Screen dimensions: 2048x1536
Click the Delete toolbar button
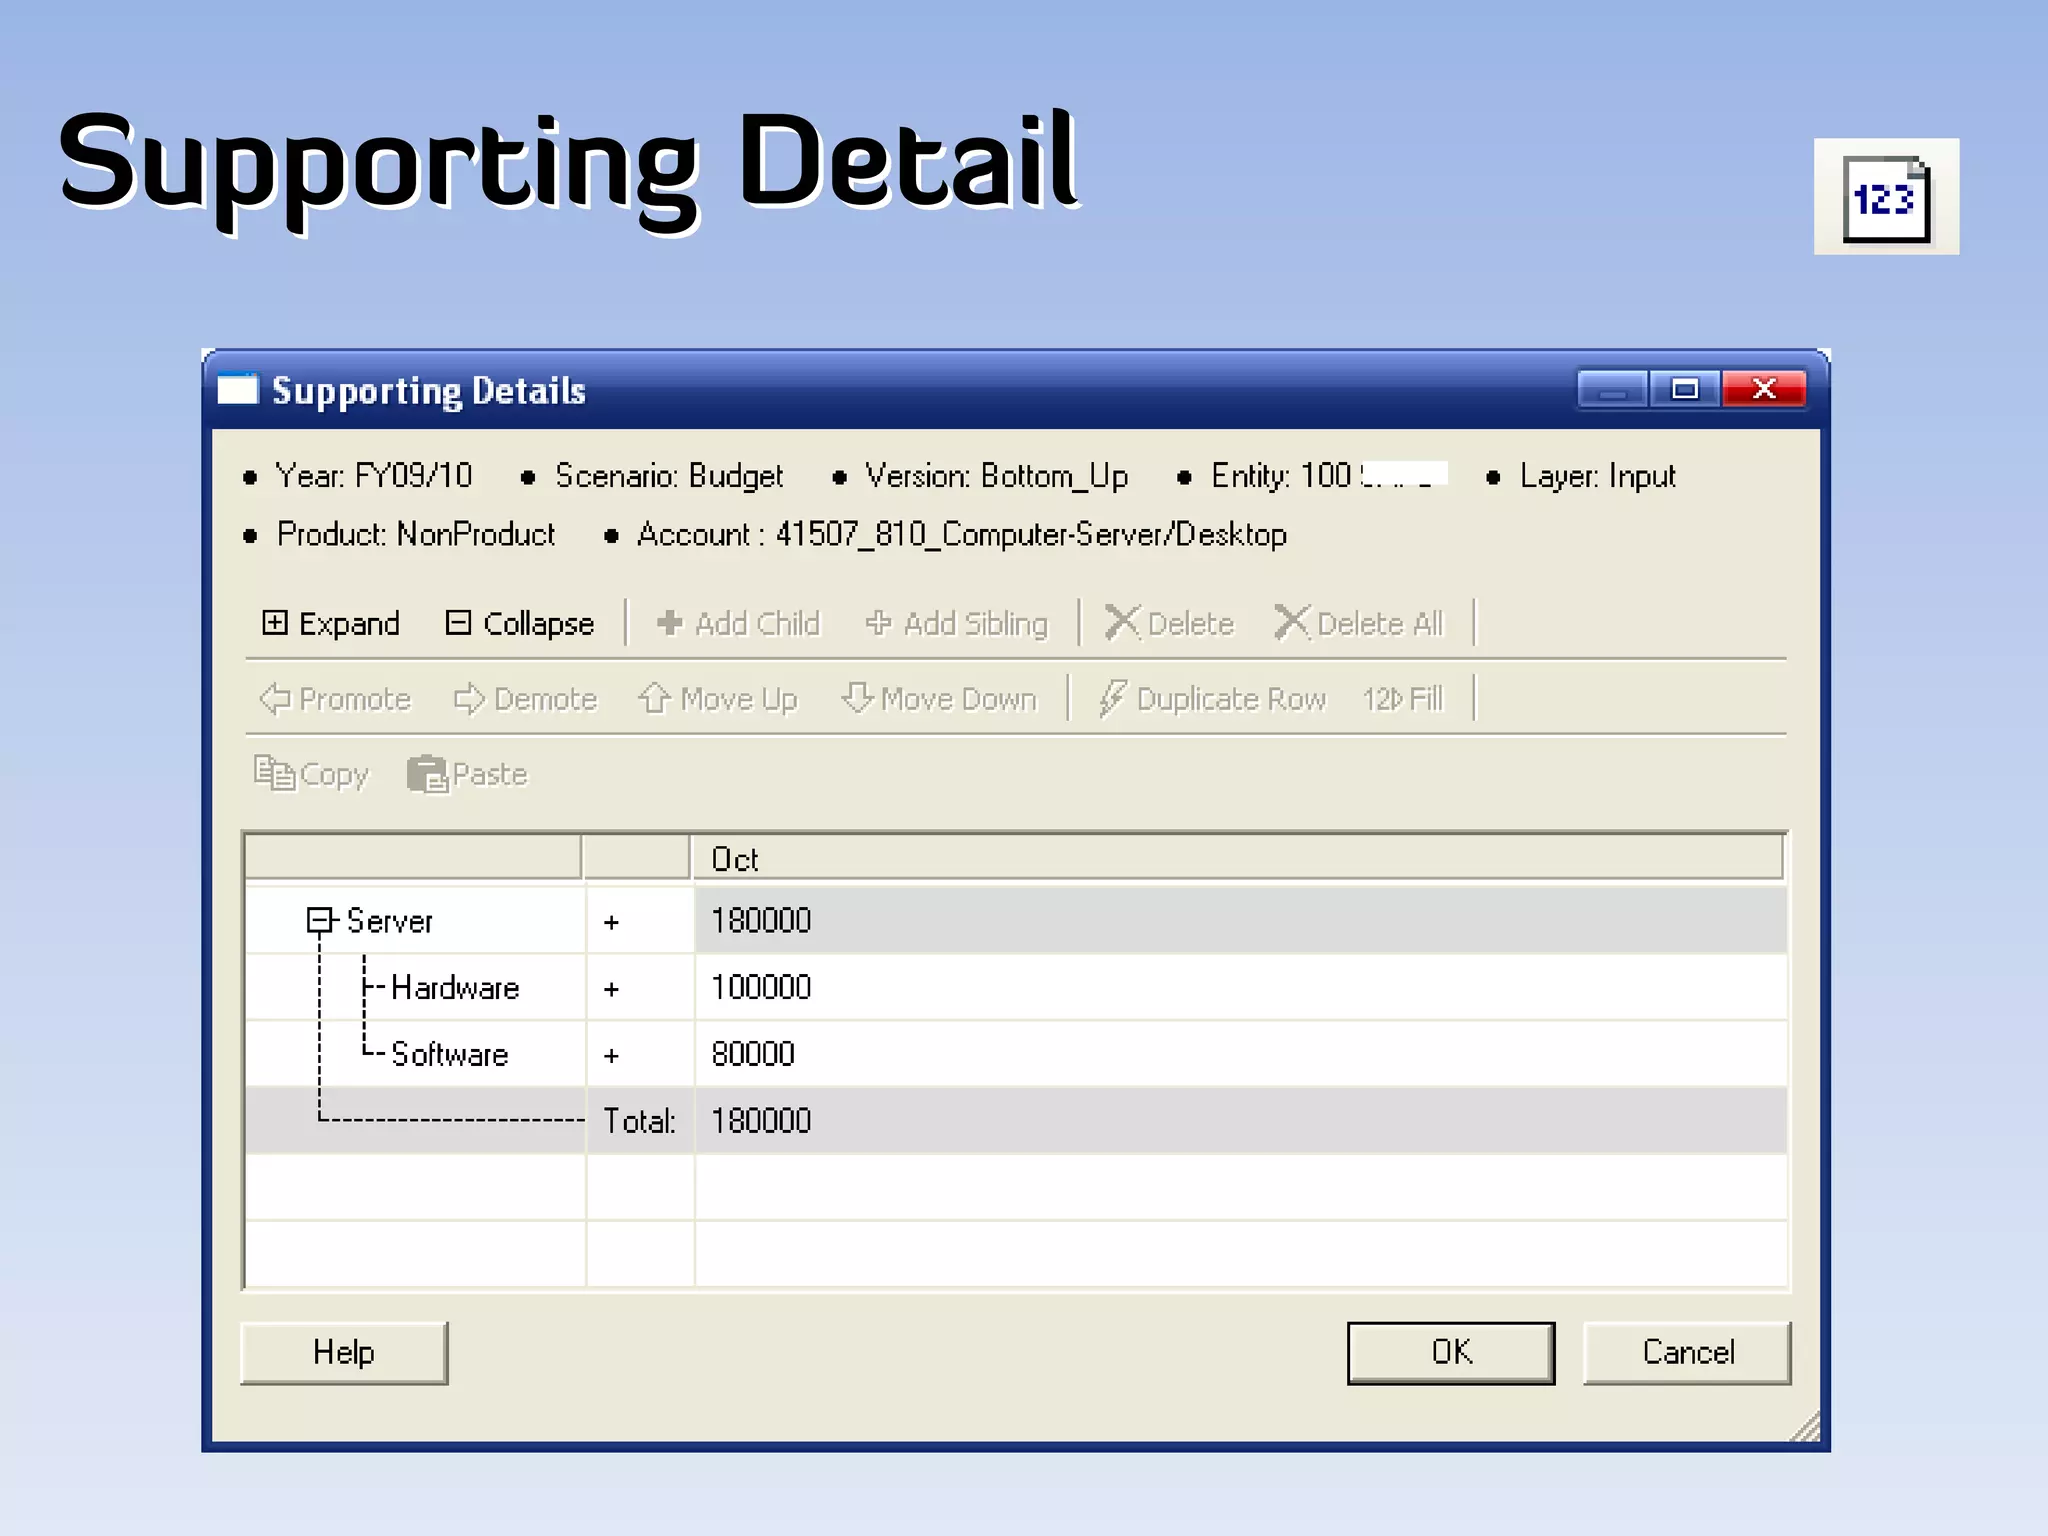tap(1169, 623)
